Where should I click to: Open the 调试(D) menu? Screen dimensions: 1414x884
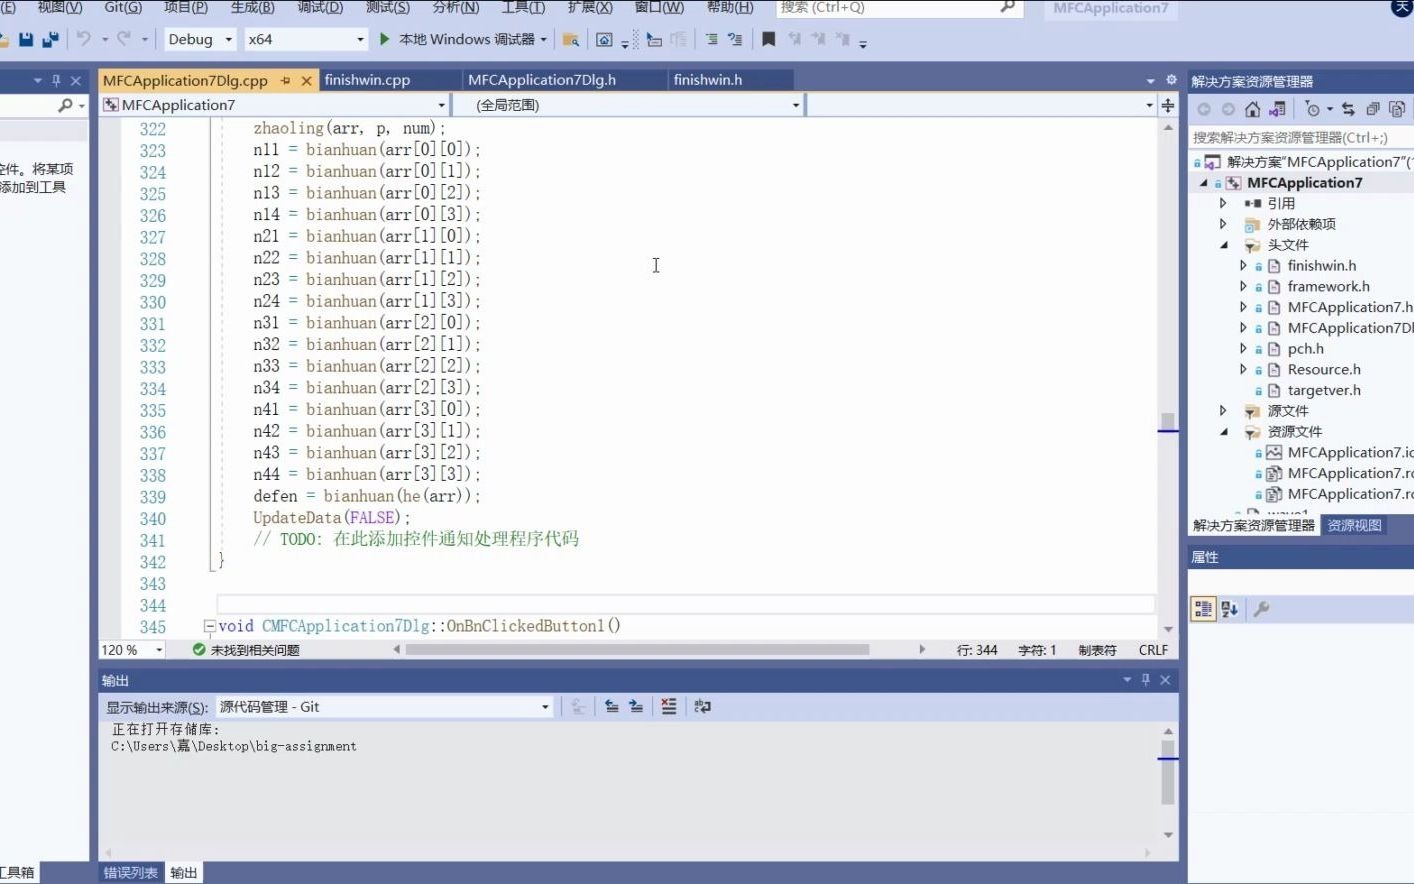(x=320, y=7)
